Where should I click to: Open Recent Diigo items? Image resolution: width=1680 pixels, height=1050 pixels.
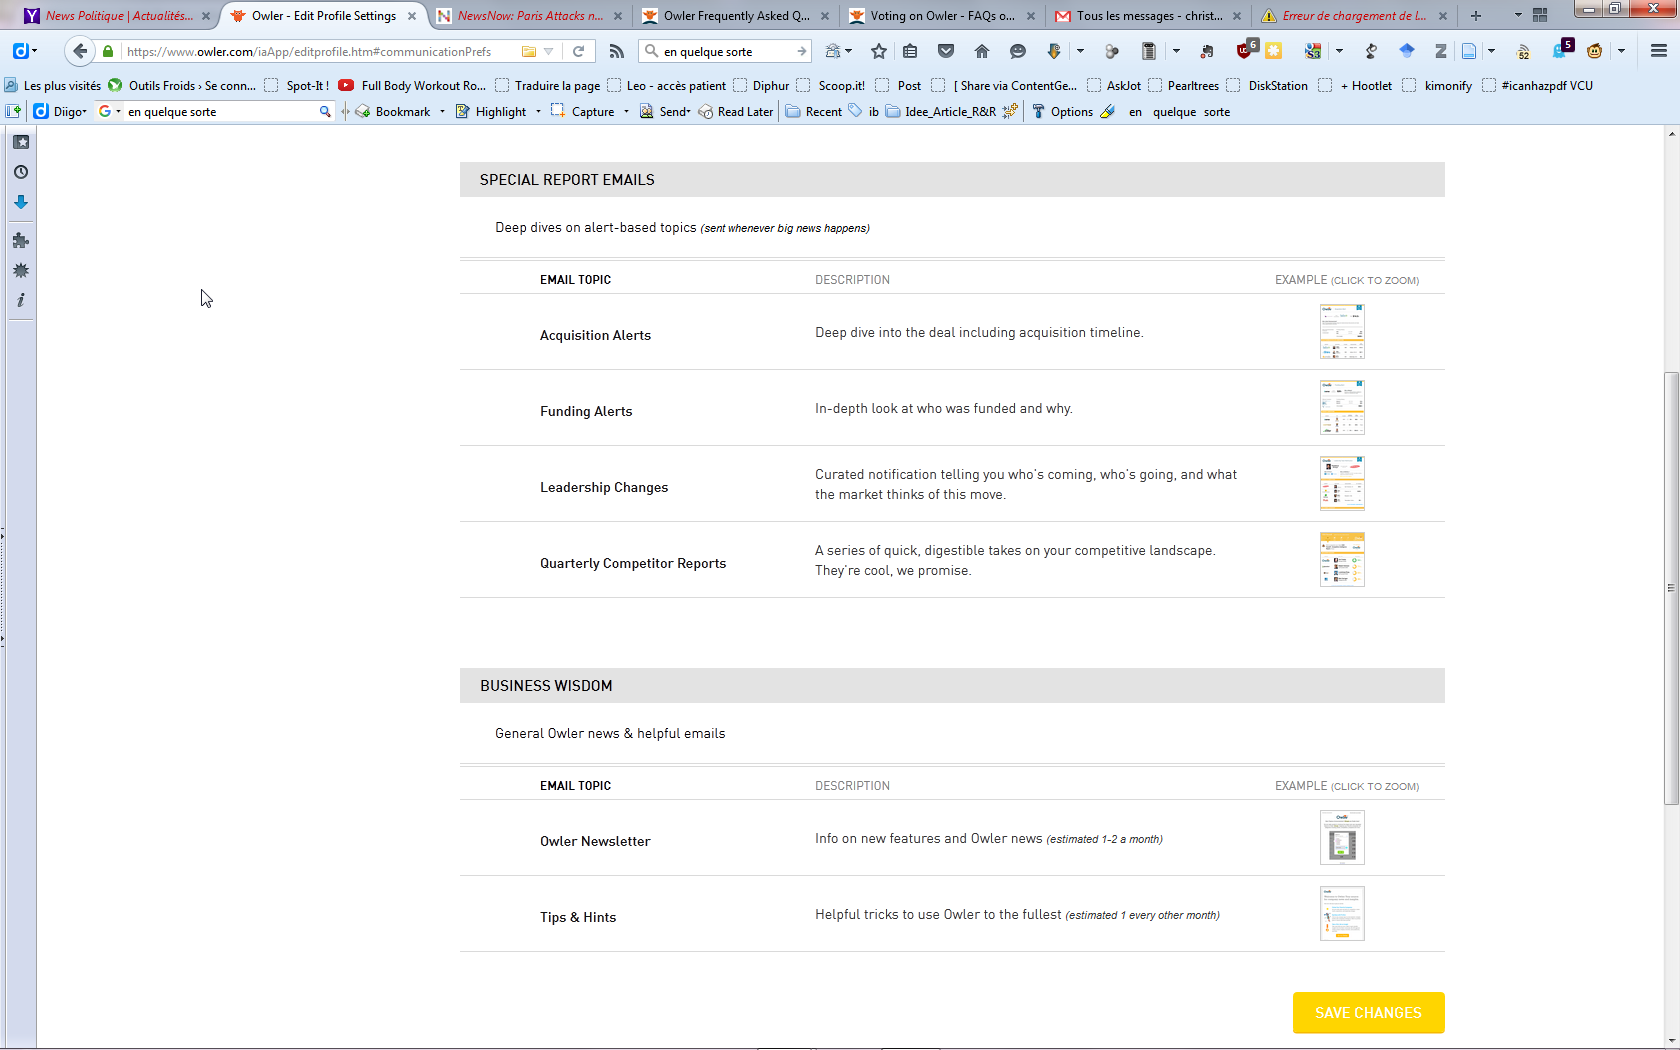click(x=814, y=112)
